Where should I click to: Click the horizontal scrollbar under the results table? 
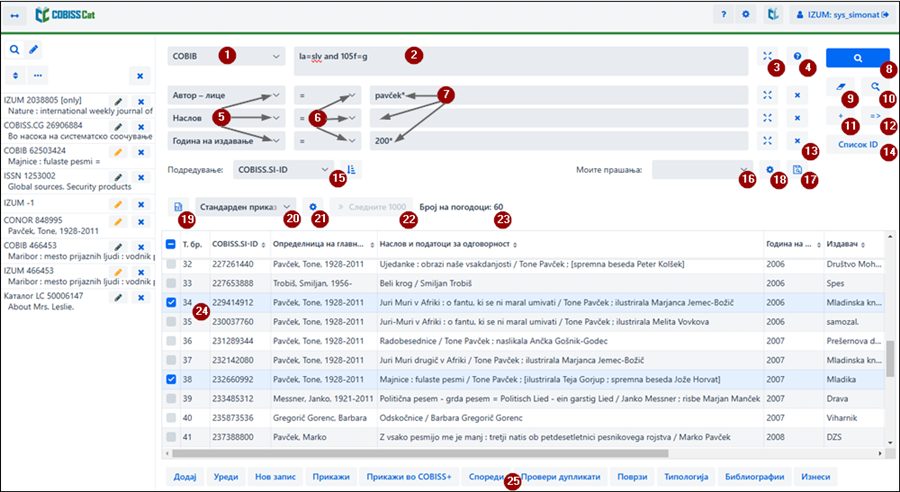(420, 454)
